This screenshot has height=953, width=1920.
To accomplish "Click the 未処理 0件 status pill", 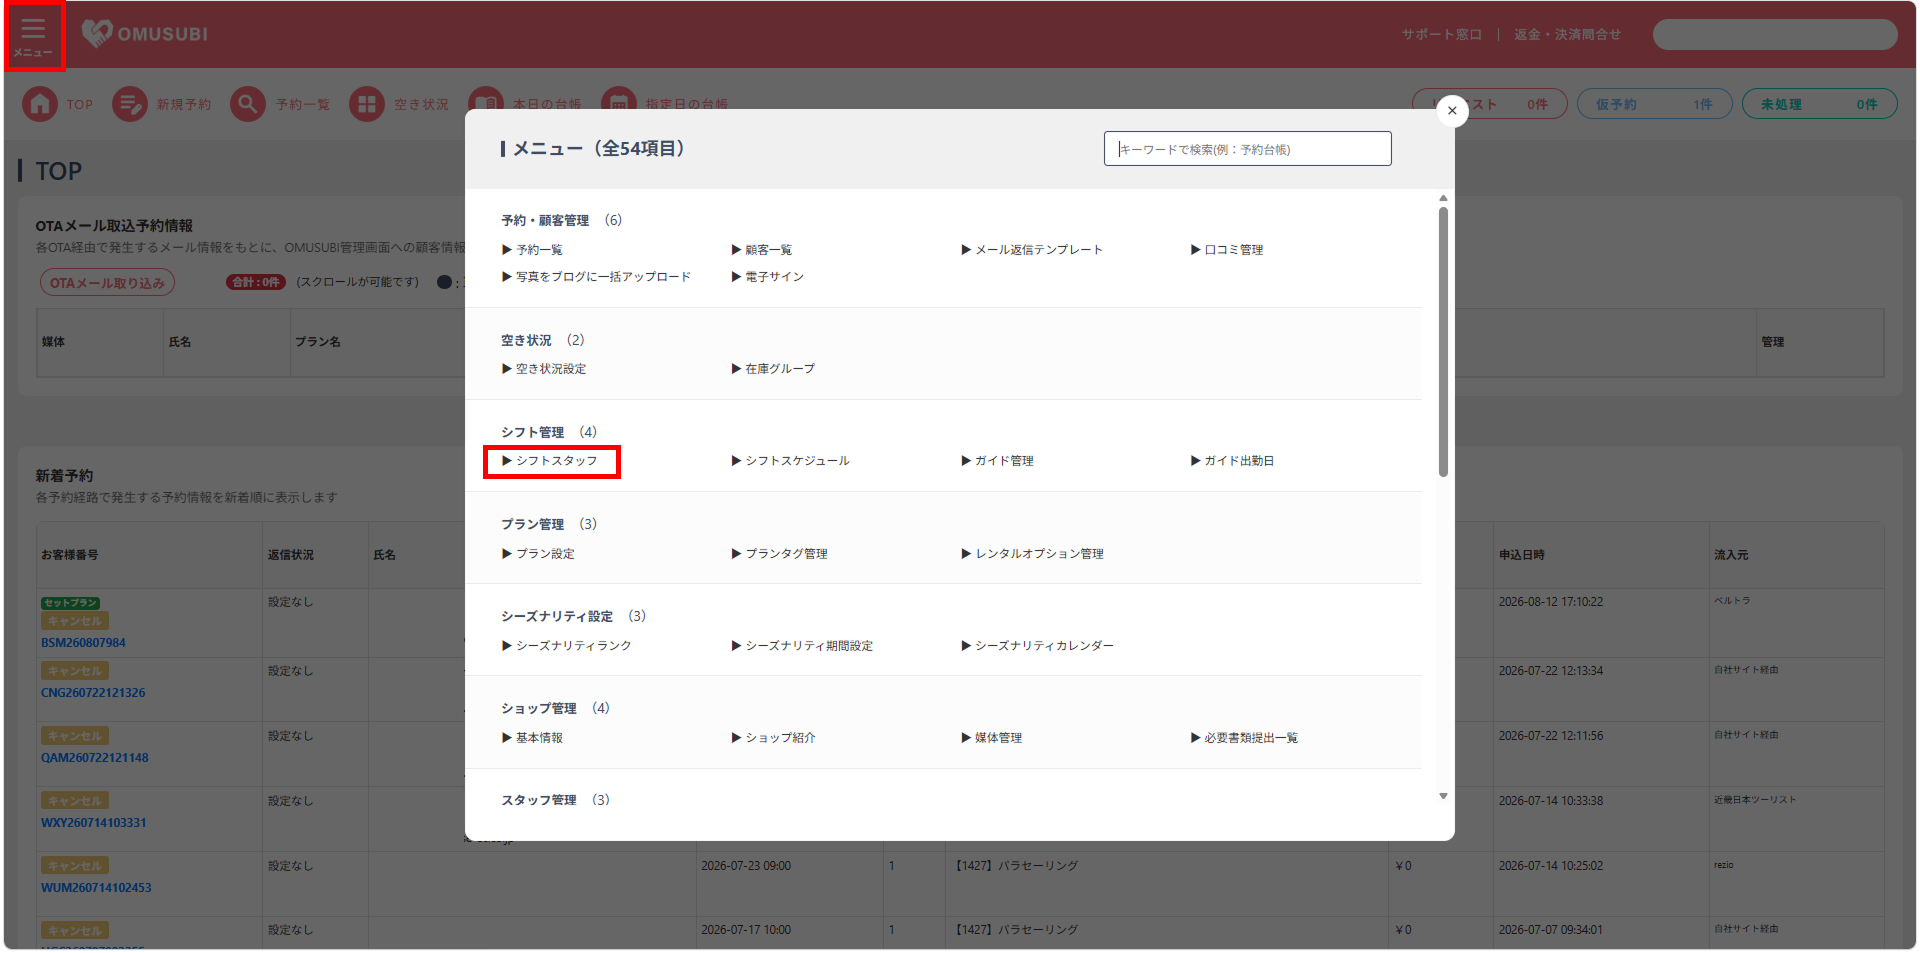I will (x=1819, y=104).
